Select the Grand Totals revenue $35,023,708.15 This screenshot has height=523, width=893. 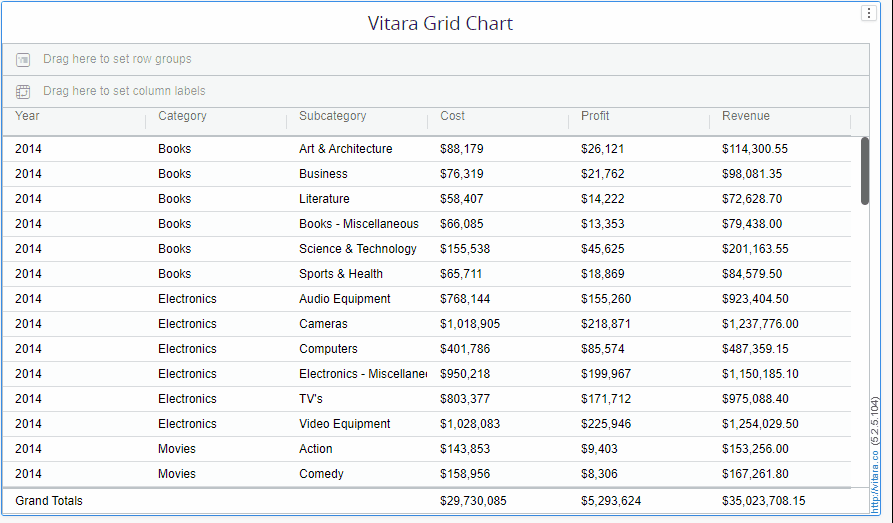[763, 501]
